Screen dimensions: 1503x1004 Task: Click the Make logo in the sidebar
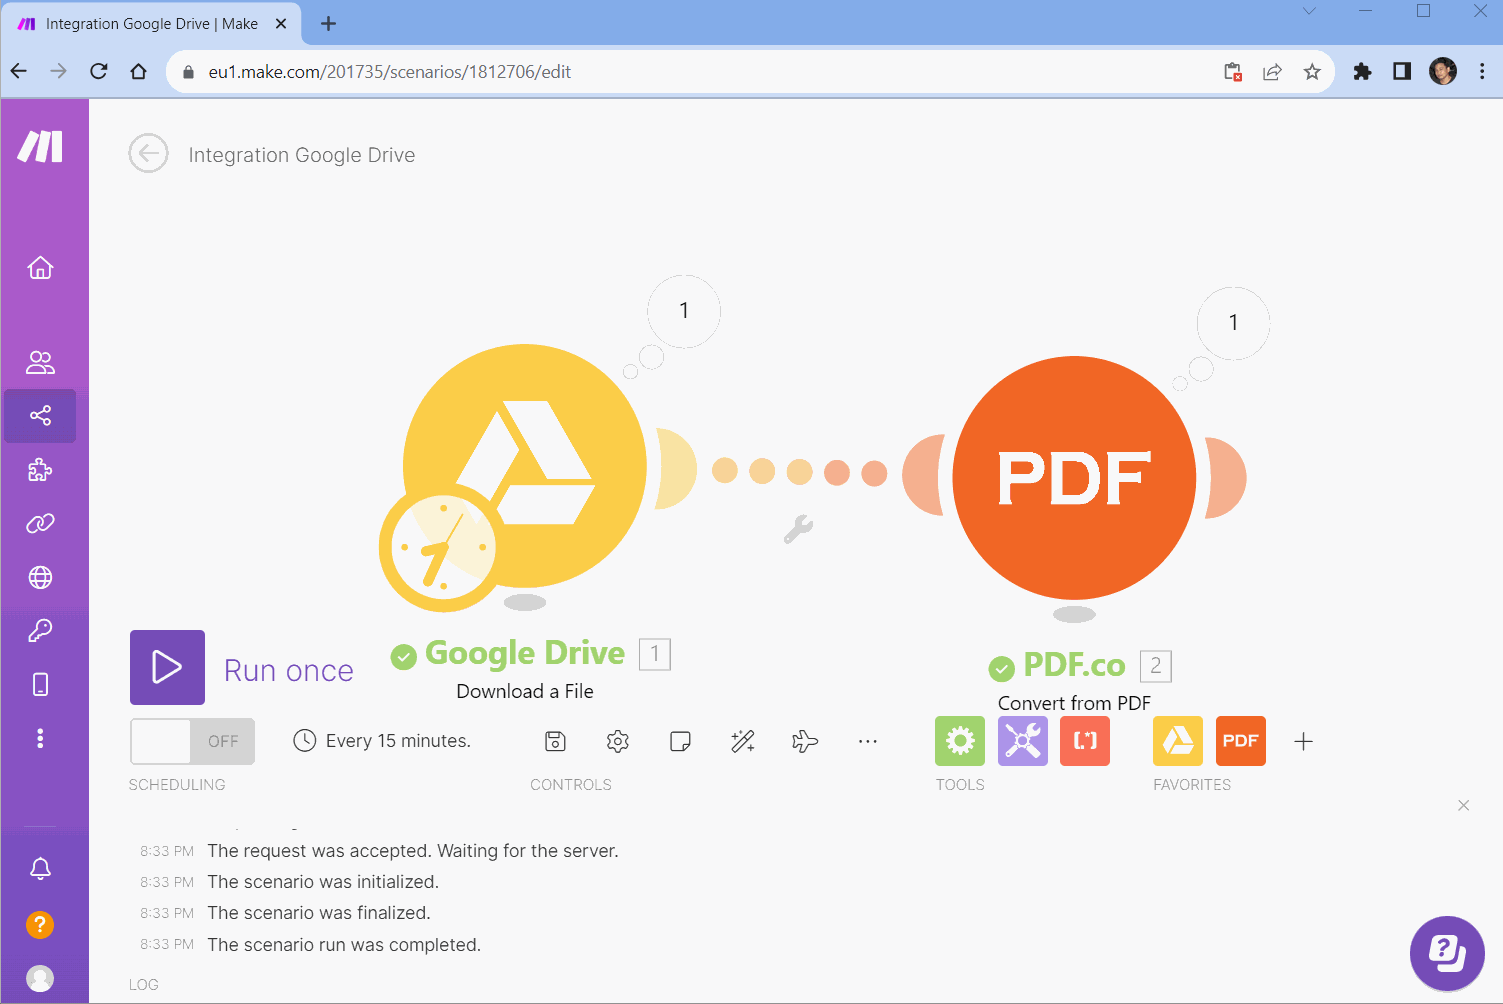[x=40, y=146]
